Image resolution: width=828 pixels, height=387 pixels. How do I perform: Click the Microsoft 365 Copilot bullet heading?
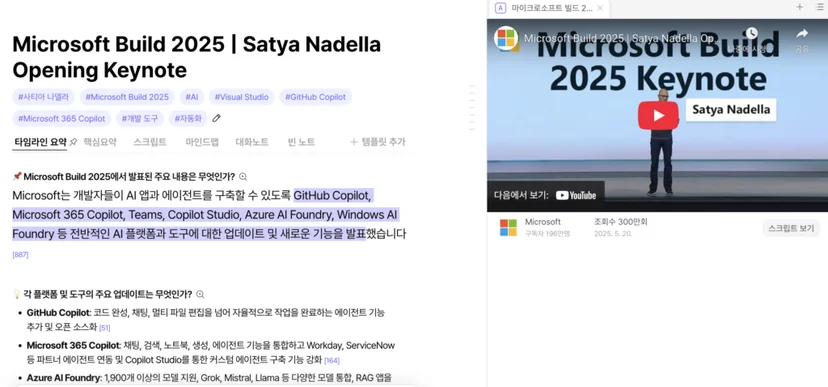73,346
